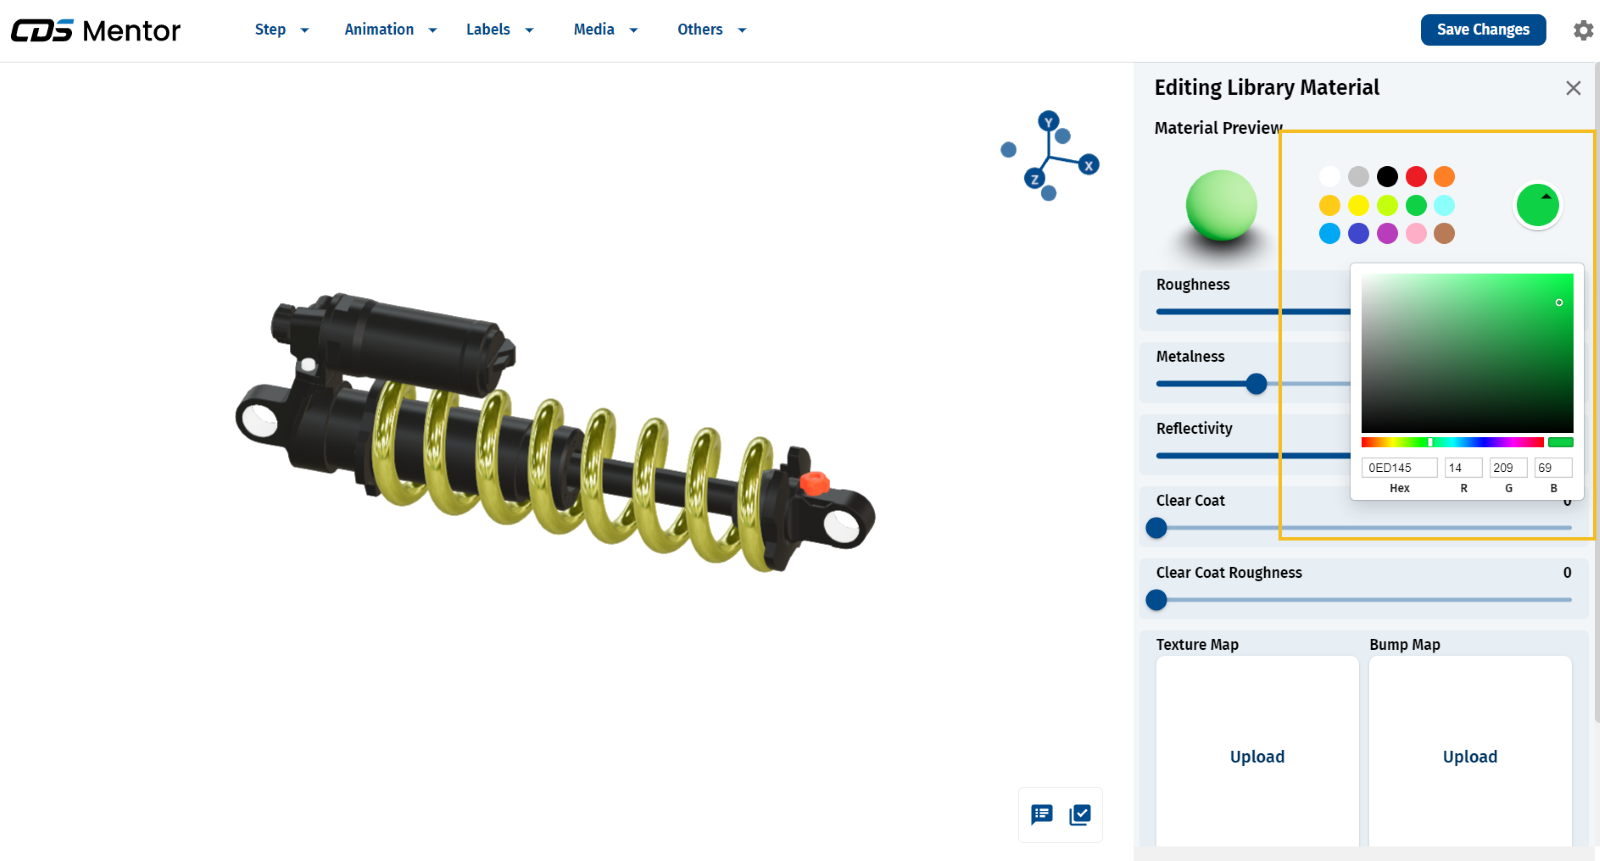Close the Editing Library Material panel
This screenshot has height=861, width=1600.
click(1573, 88)
